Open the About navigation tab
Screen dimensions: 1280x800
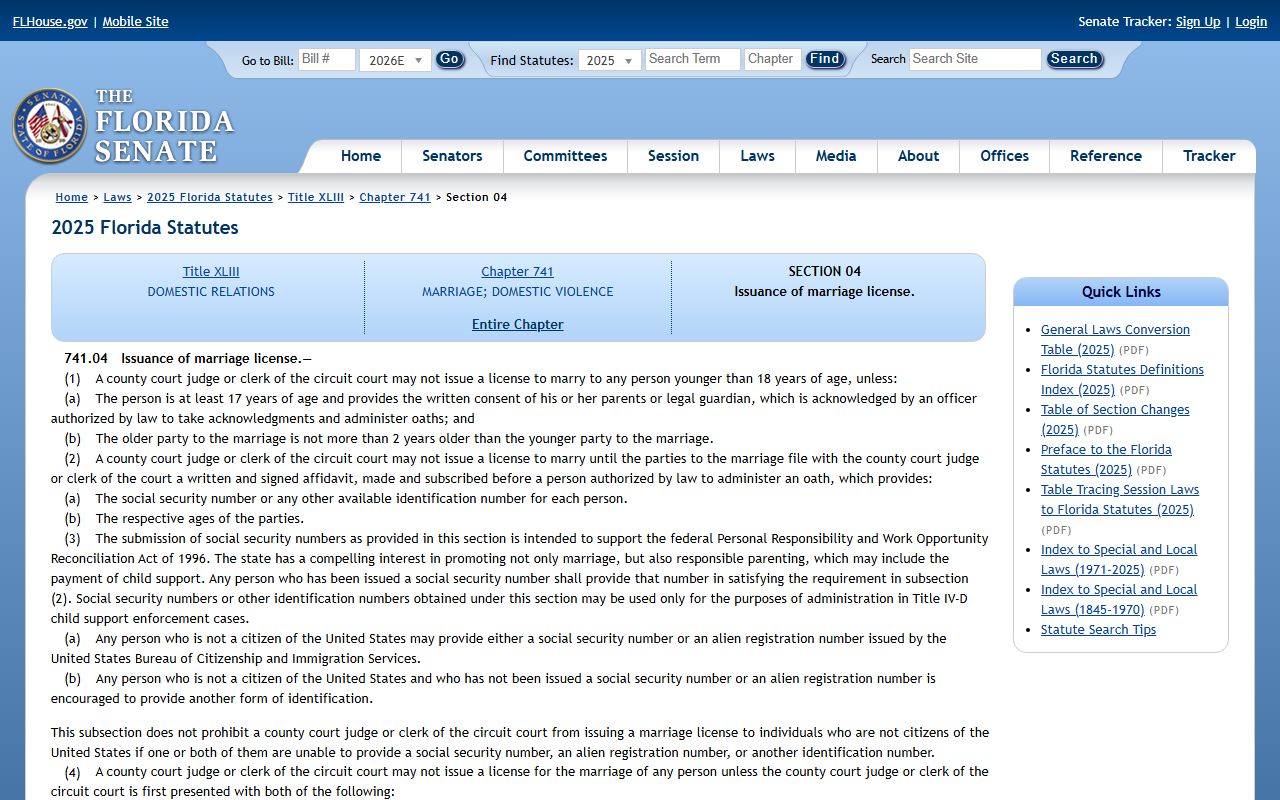[x=918, y=156]
